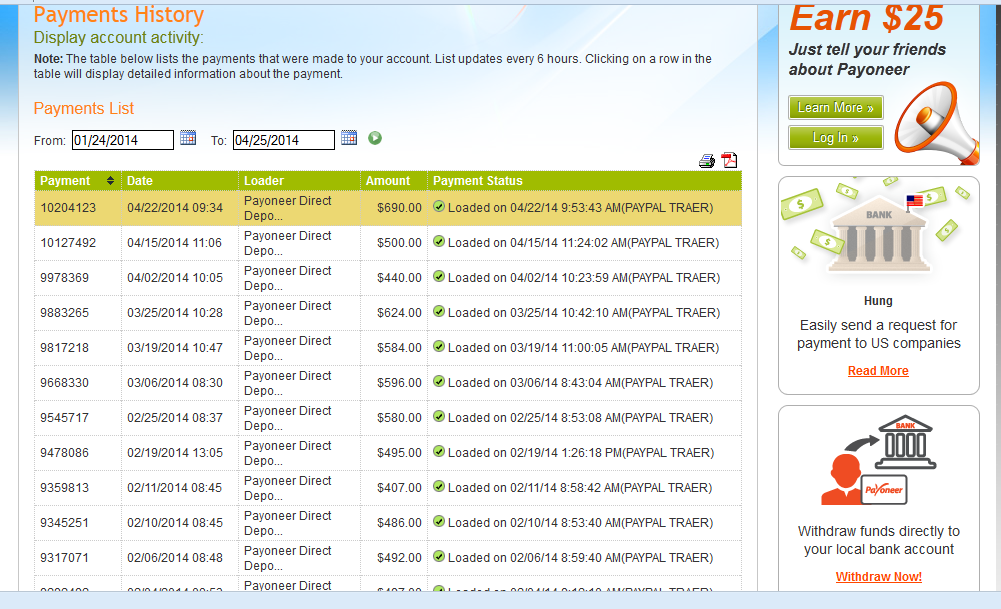Screen dimensions: 1001x609
Task: Select payment ID 10204123
Action: click(68, 207)
